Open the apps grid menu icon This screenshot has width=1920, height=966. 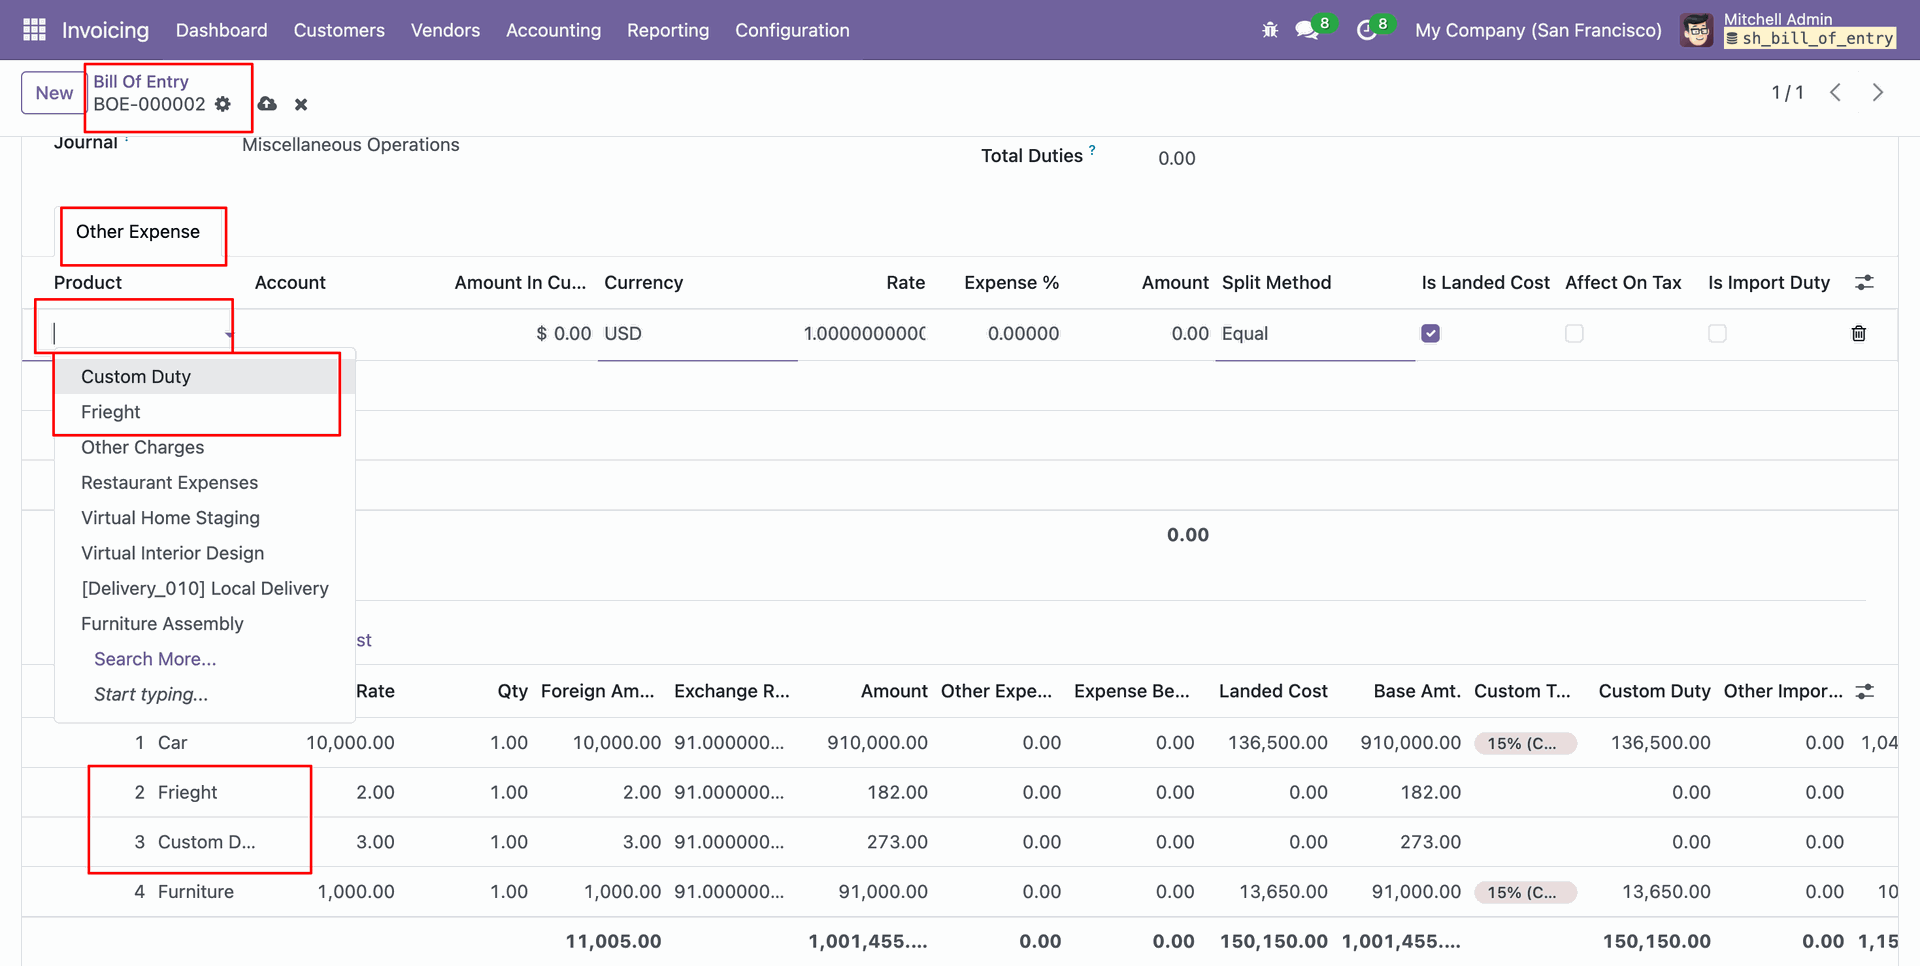(34, 30)
